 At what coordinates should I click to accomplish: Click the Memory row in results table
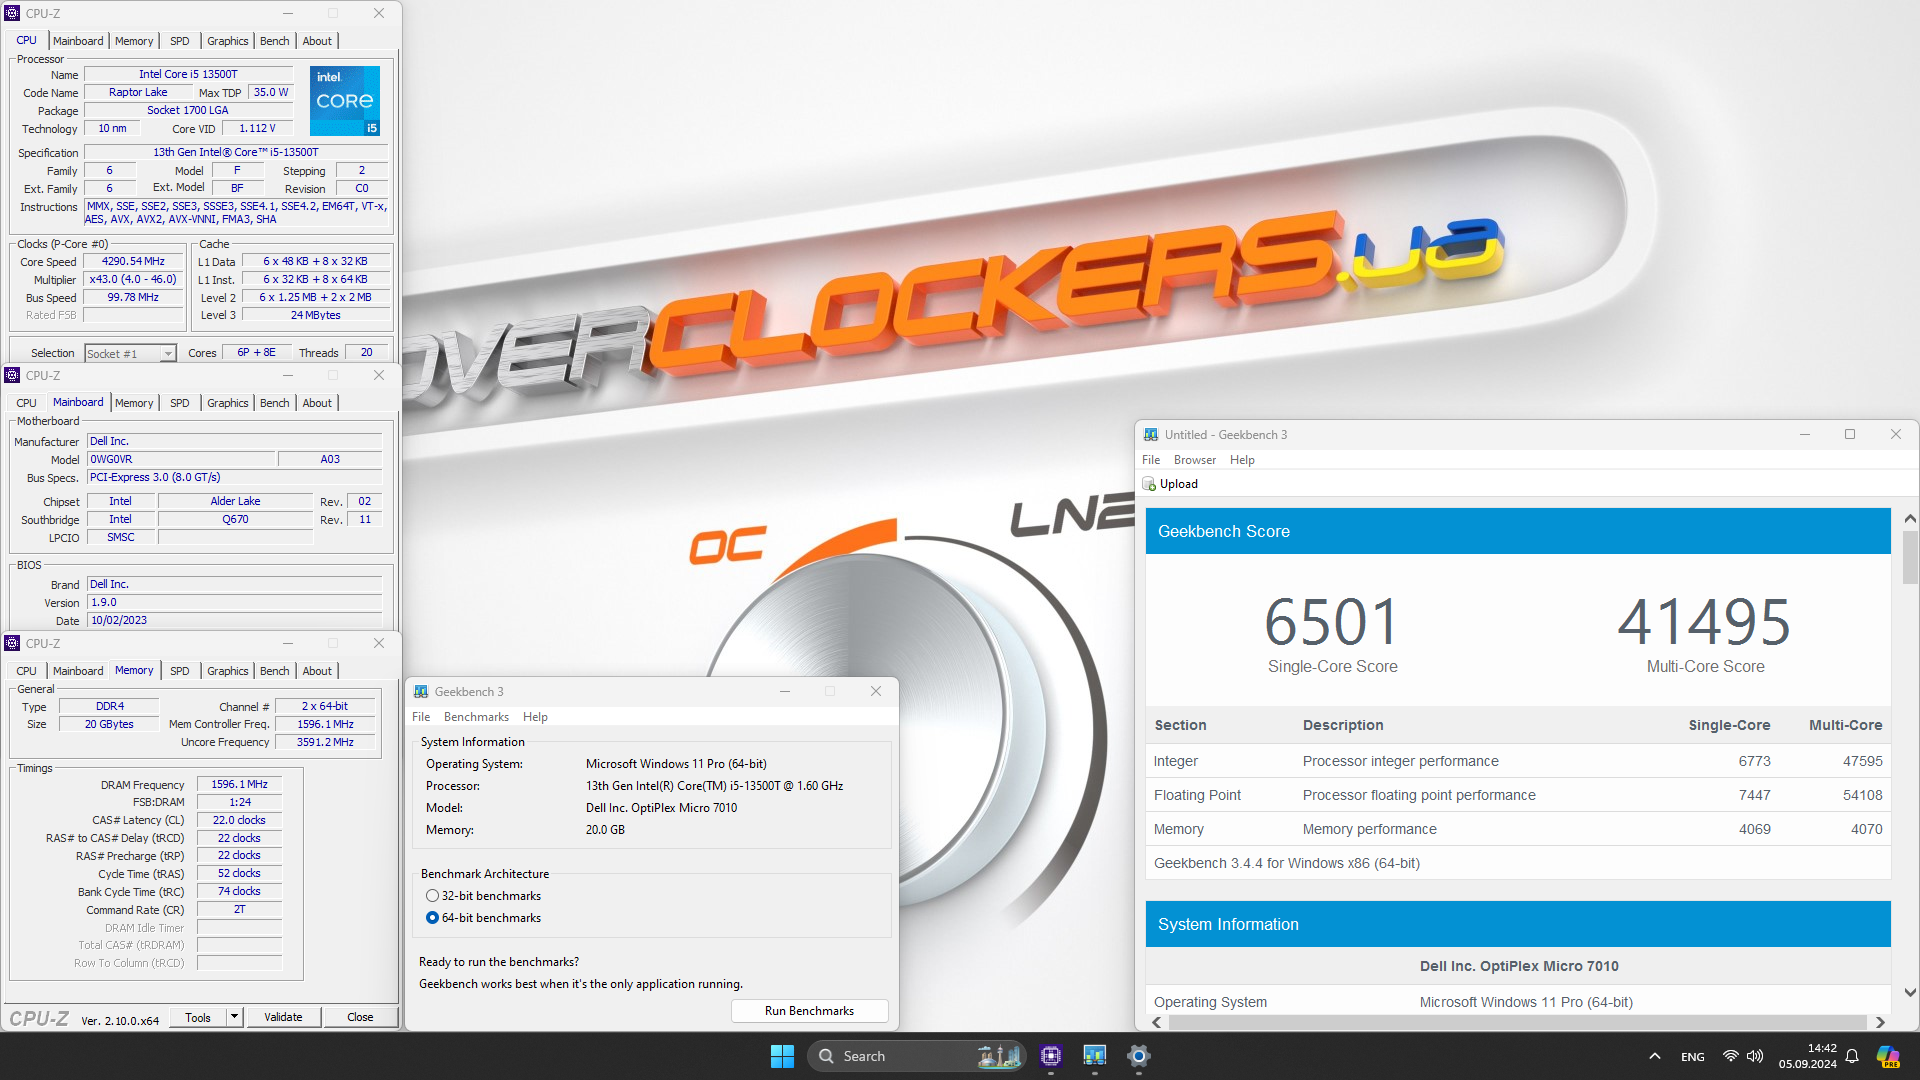click(x=1518, y=829)
